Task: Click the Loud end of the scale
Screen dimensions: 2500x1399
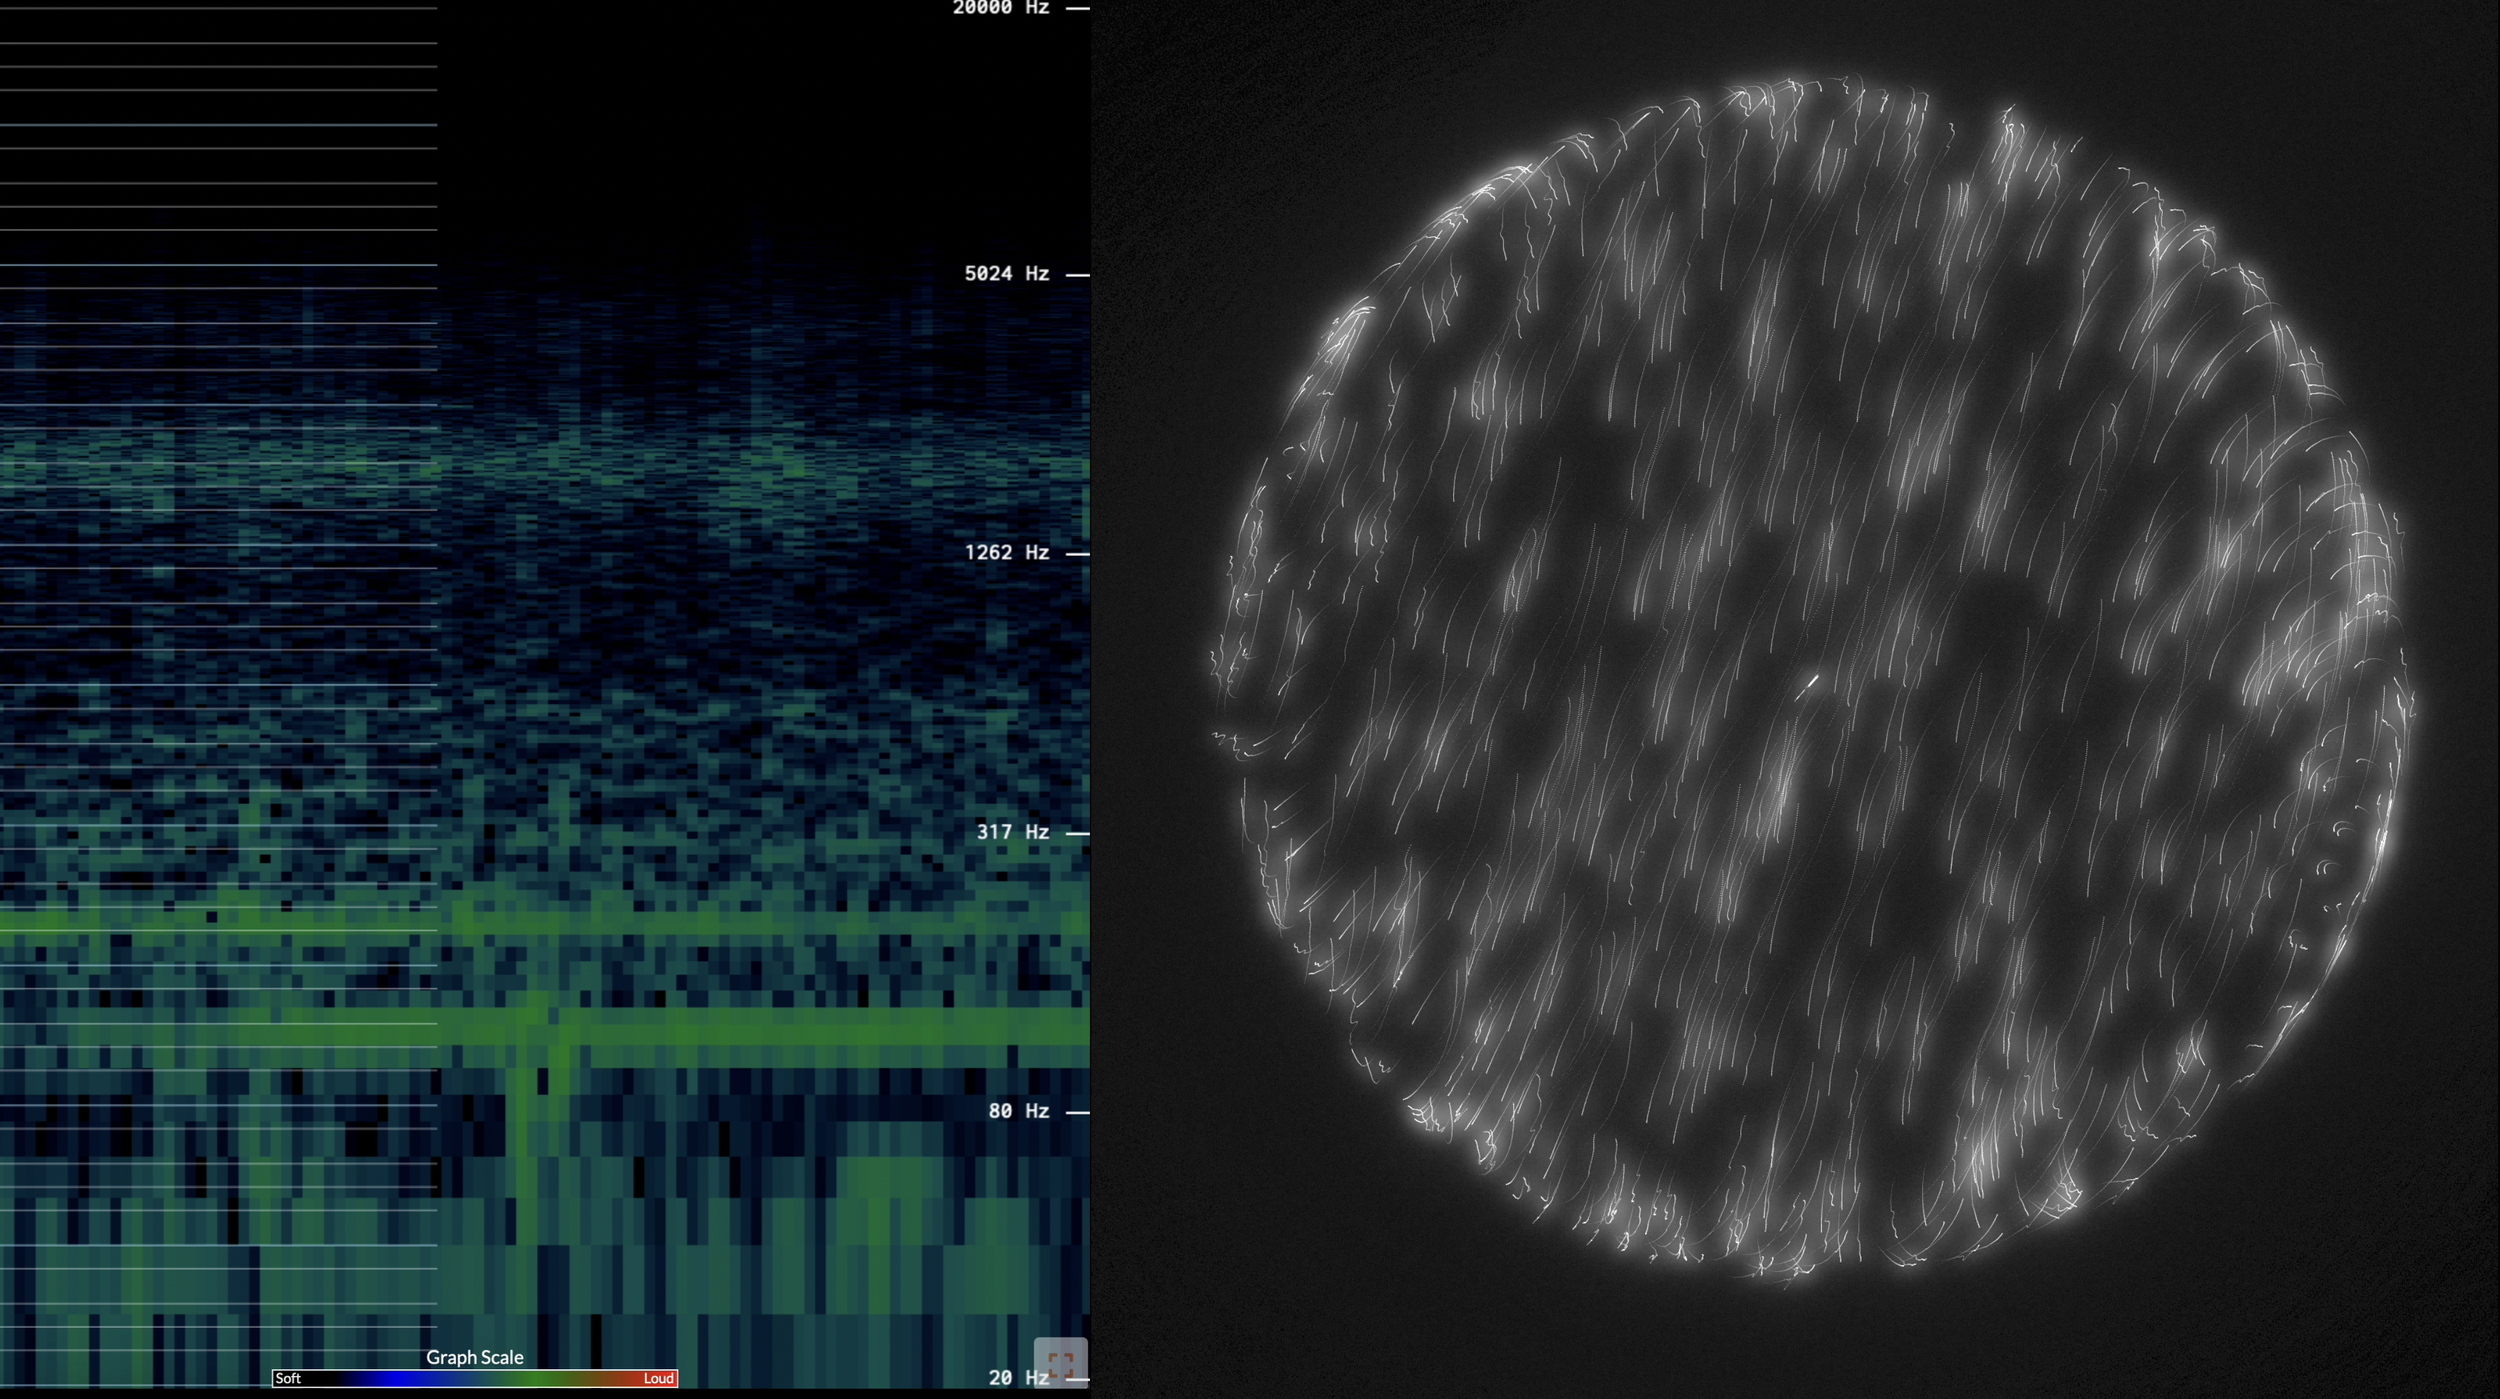Action: coord(658,1378)
